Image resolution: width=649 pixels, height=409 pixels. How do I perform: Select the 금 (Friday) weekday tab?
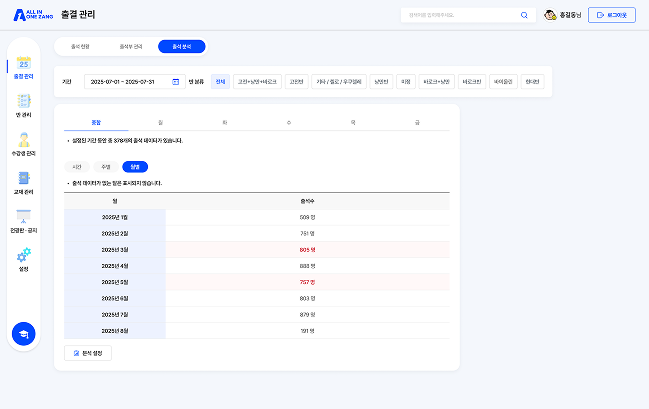(417, 123)
